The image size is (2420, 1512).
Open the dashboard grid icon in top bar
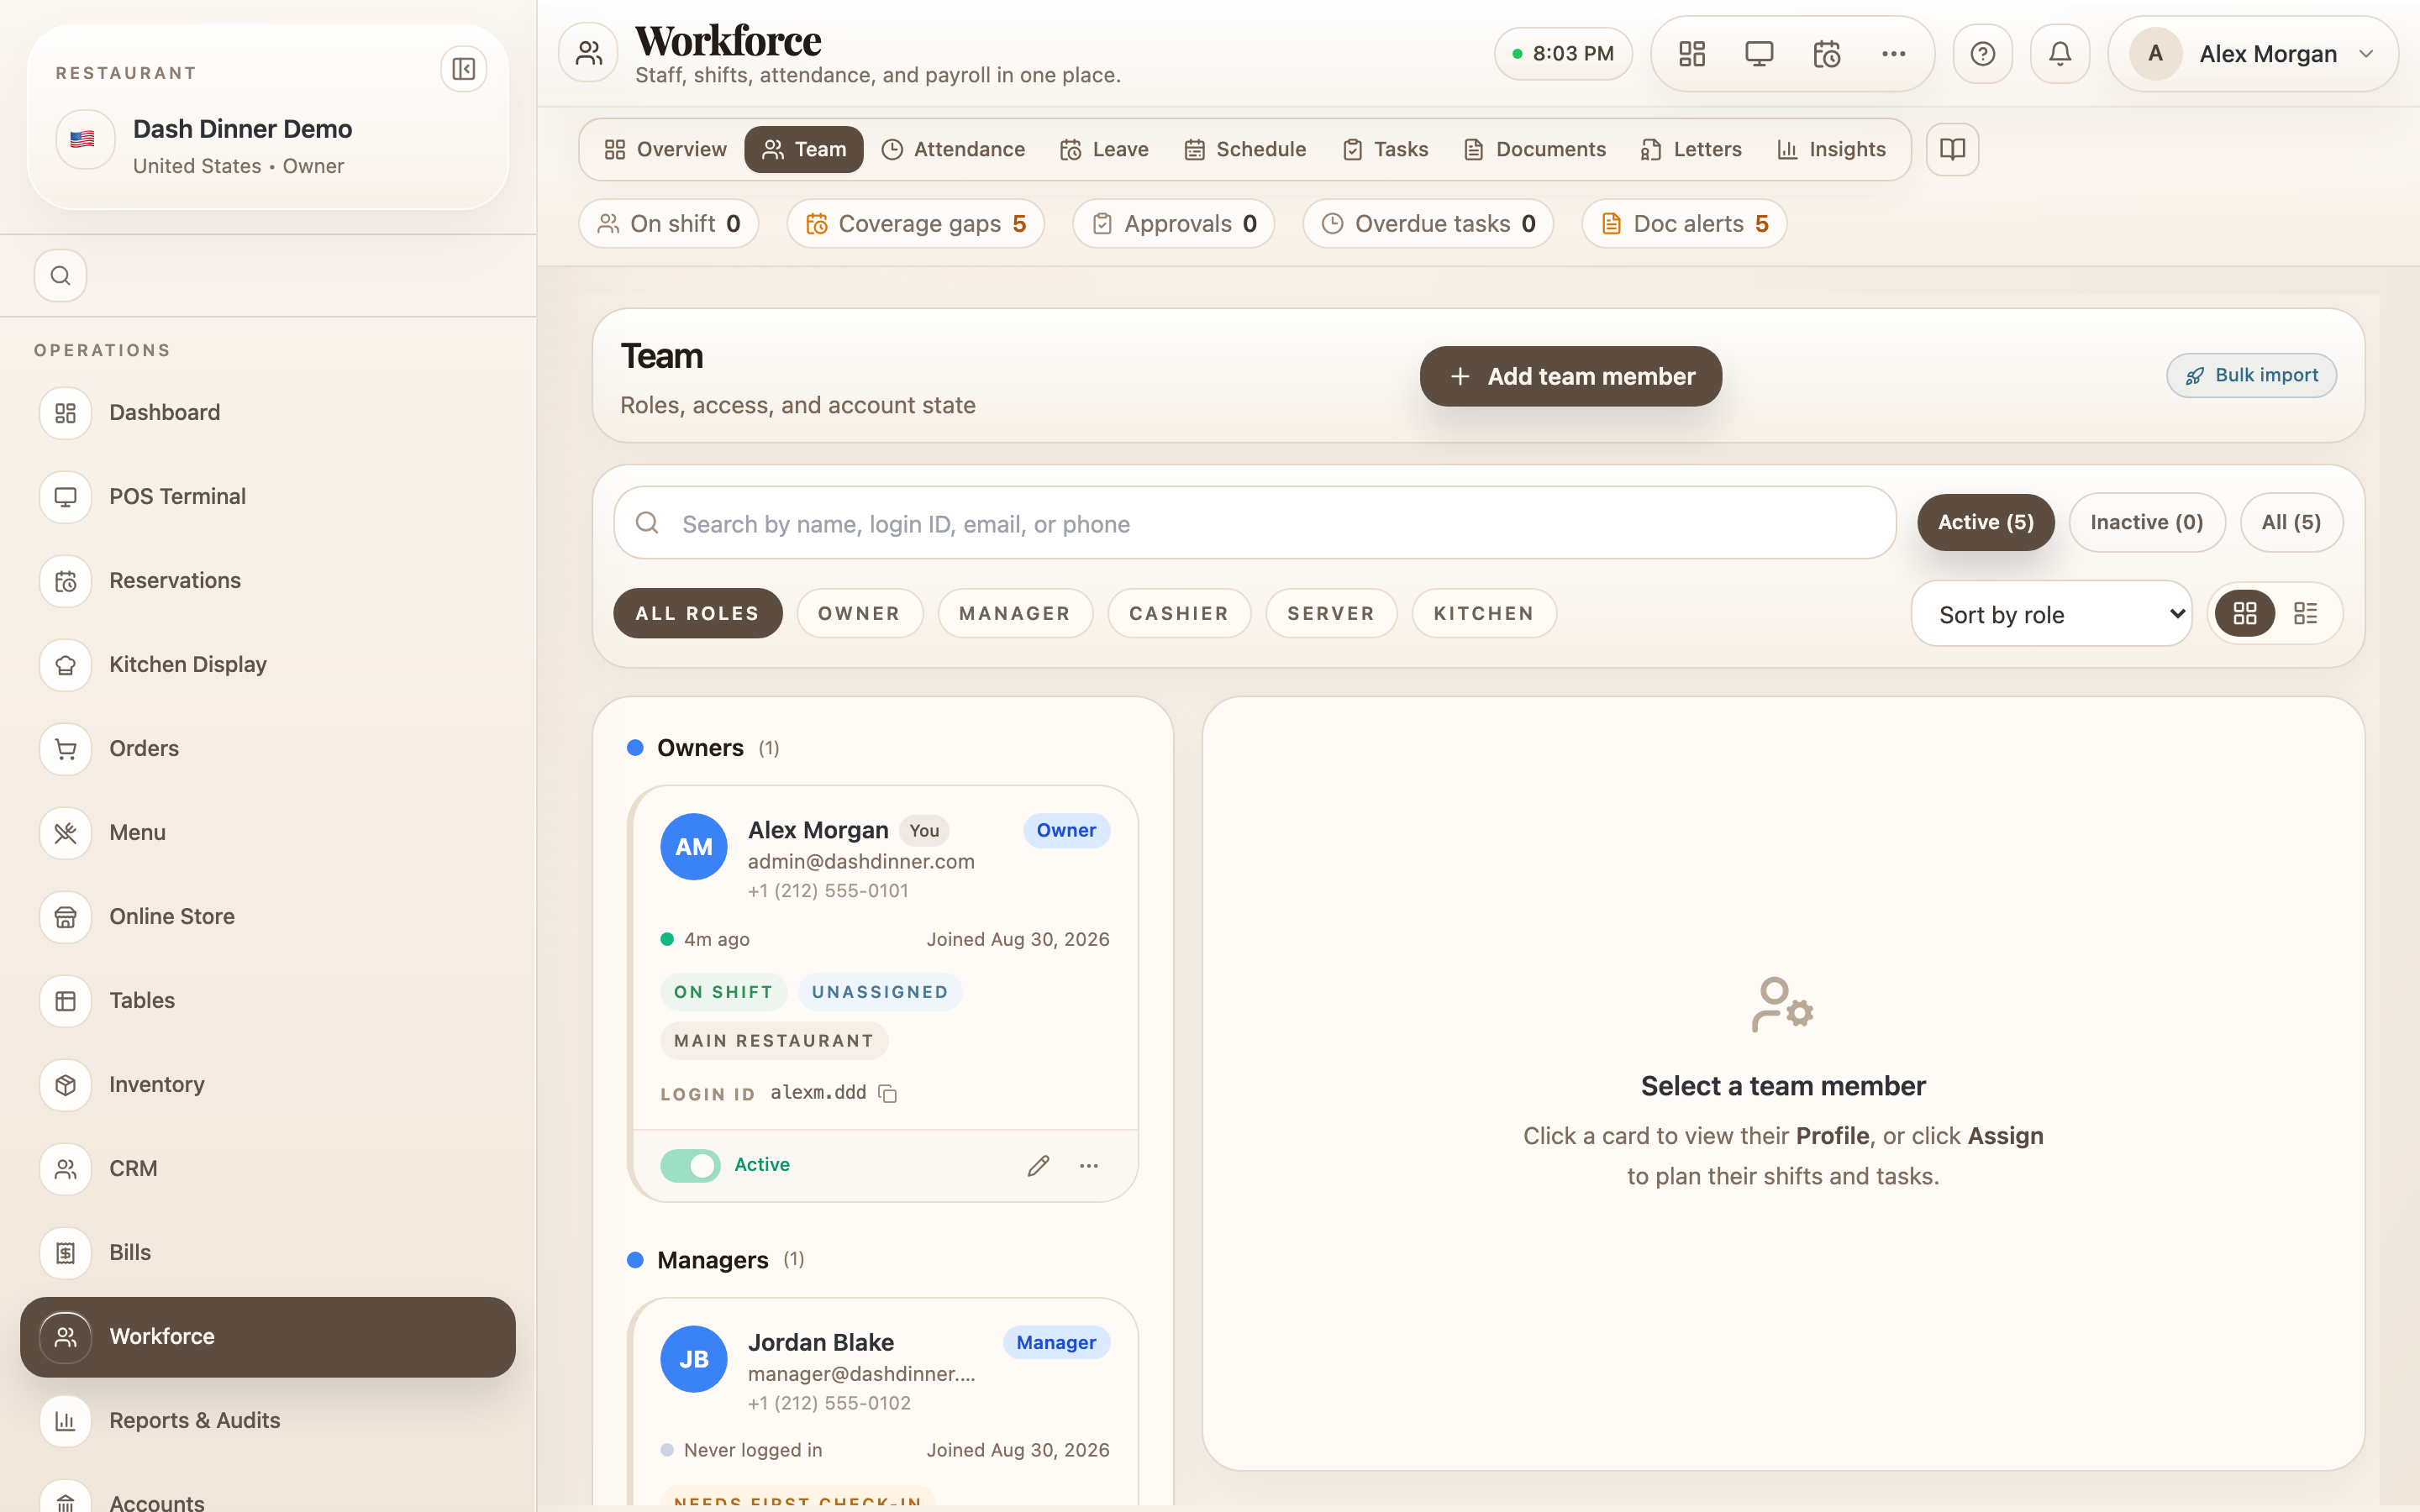tap(1692, 54)
